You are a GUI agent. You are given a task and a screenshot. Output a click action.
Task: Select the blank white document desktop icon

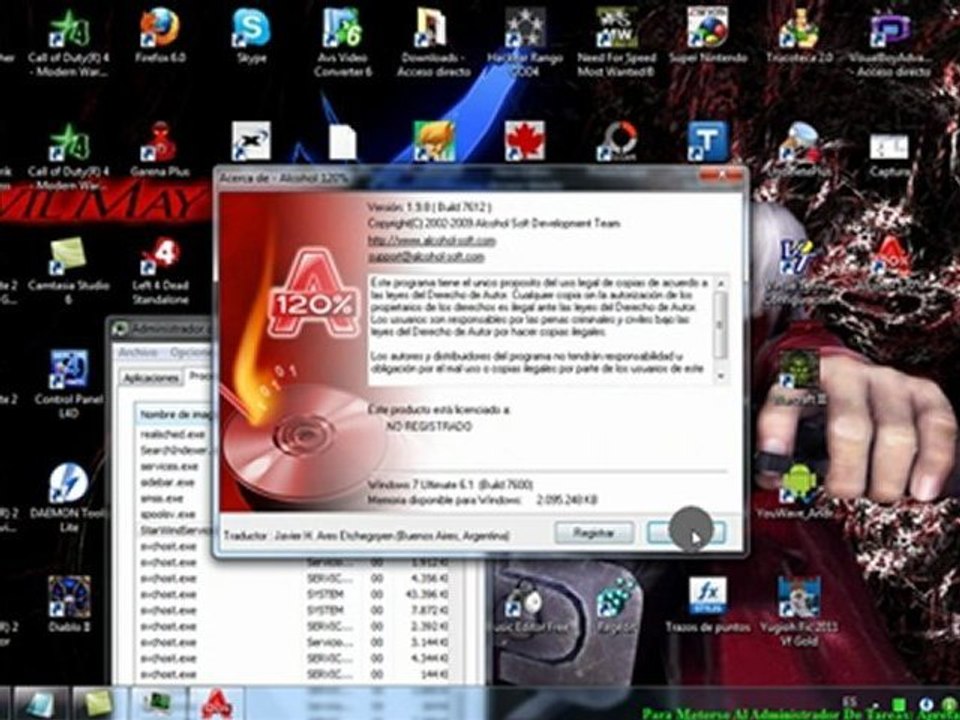click(x=342, y=142)
